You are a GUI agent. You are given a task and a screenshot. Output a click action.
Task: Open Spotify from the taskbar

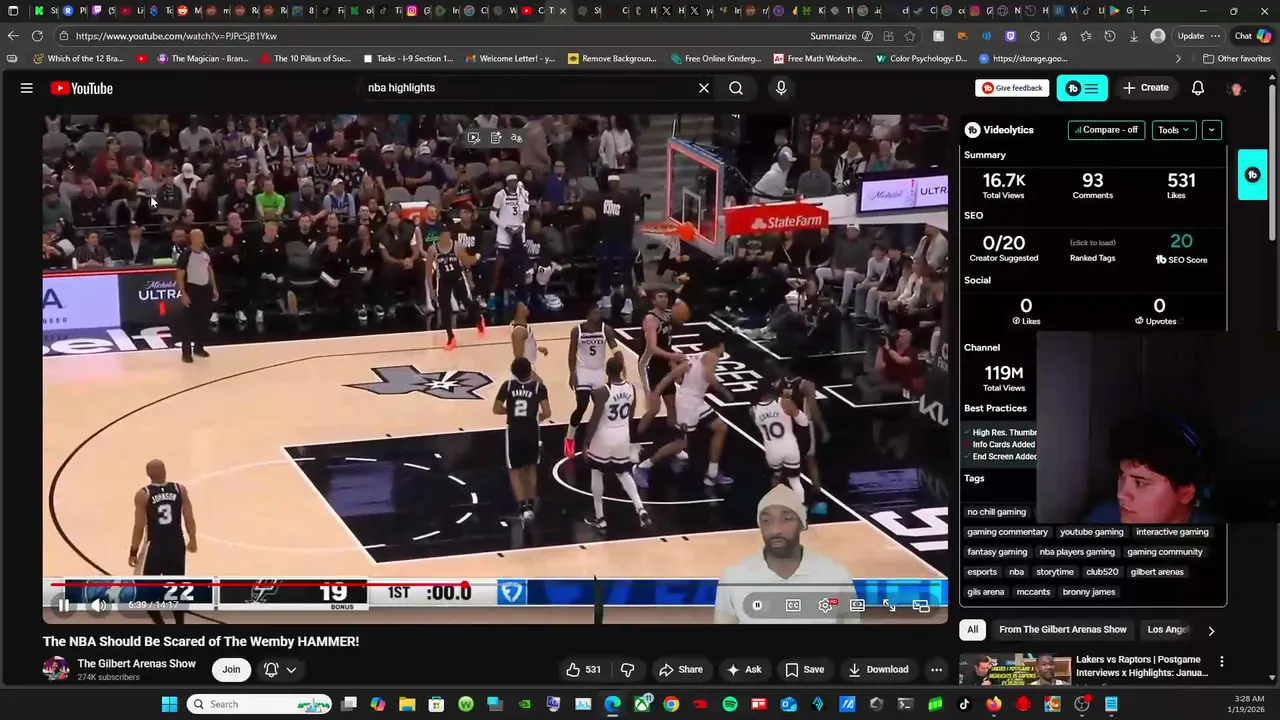pos(730,704)
